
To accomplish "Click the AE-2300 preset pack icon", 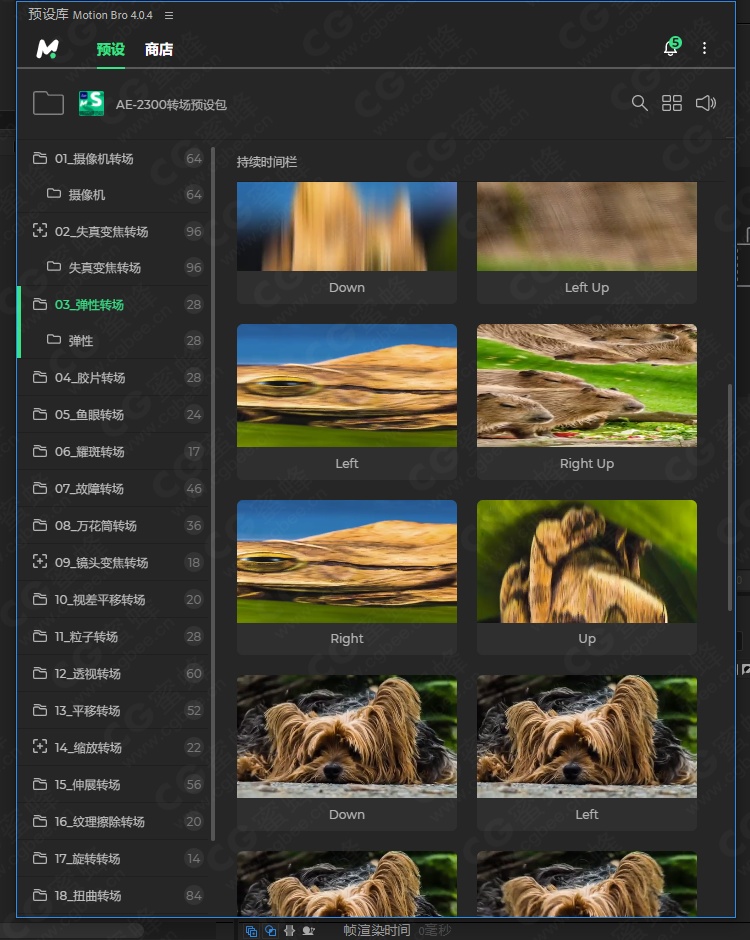I will [91, 103].
